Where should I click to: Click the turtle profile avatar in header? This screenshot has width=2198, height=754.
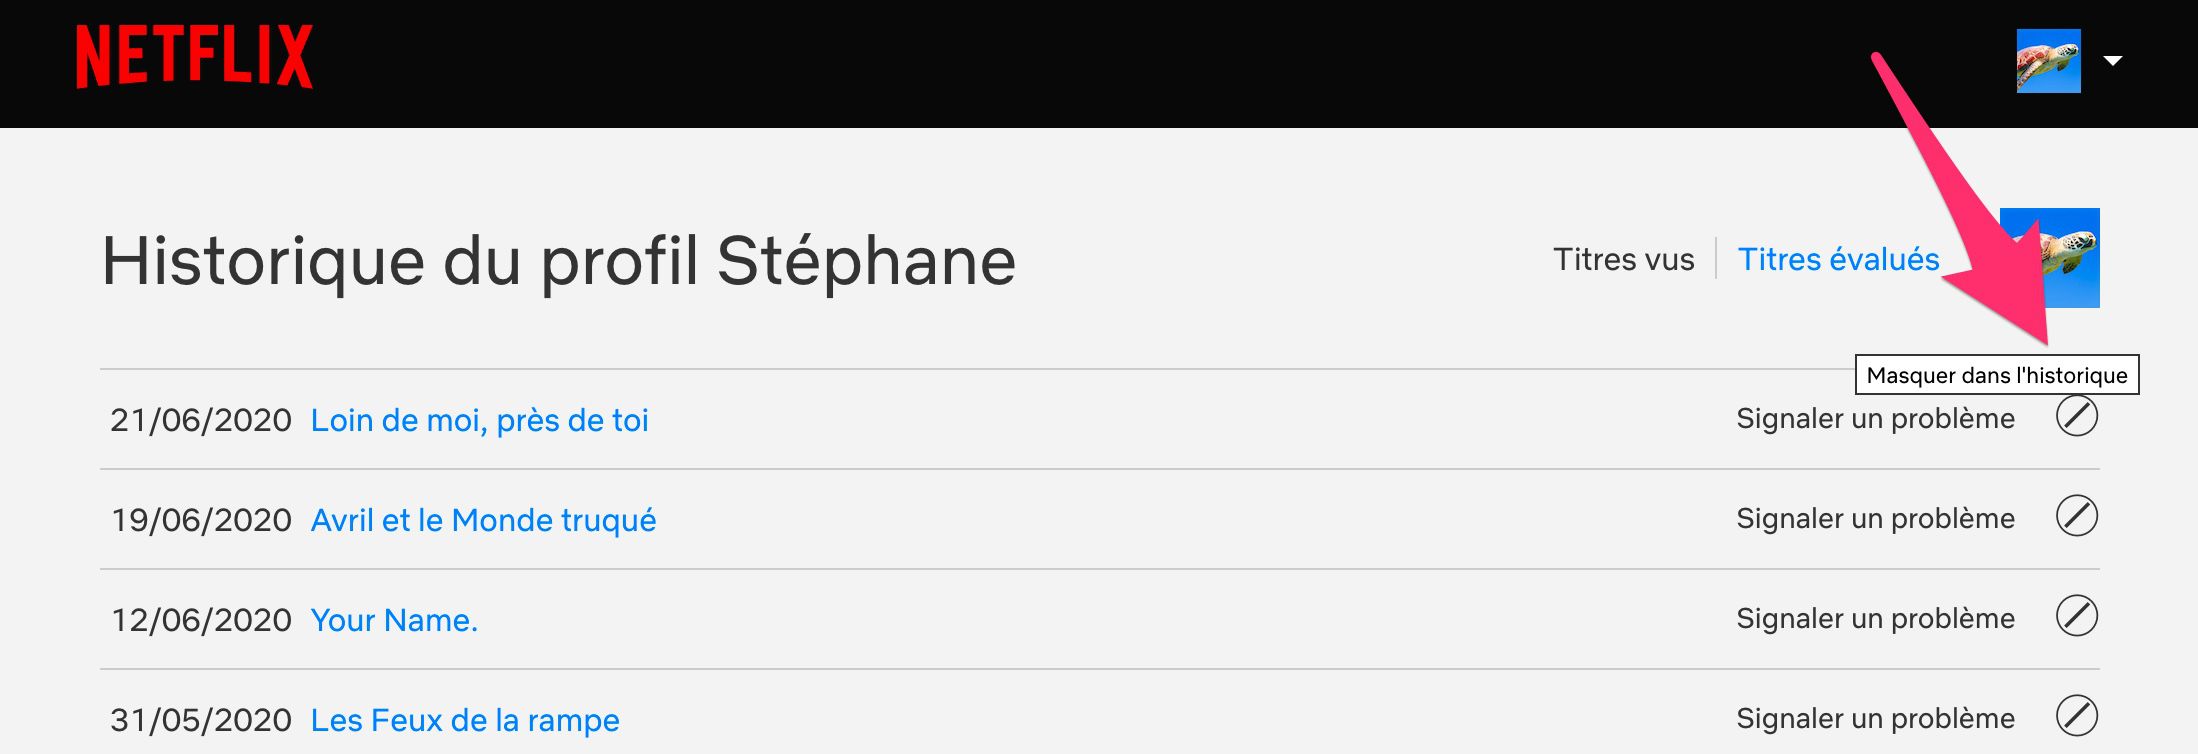click(x=2048, y=61)
